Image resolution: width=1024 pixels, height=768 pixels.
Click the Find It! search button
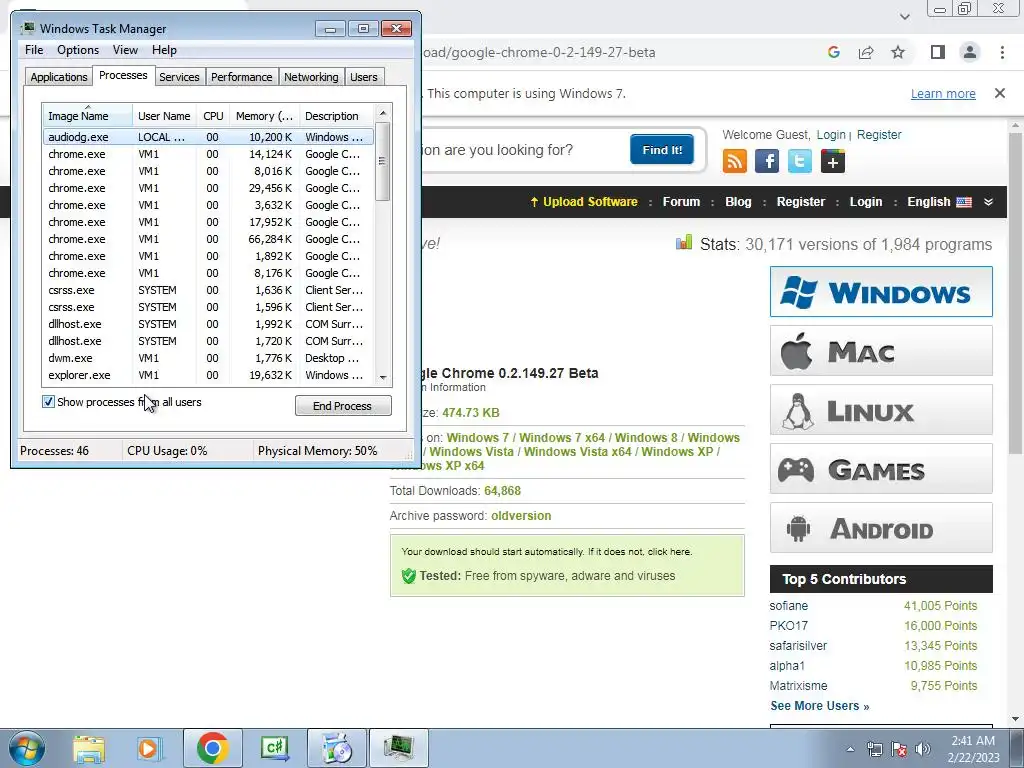click(x=662, y=150)
